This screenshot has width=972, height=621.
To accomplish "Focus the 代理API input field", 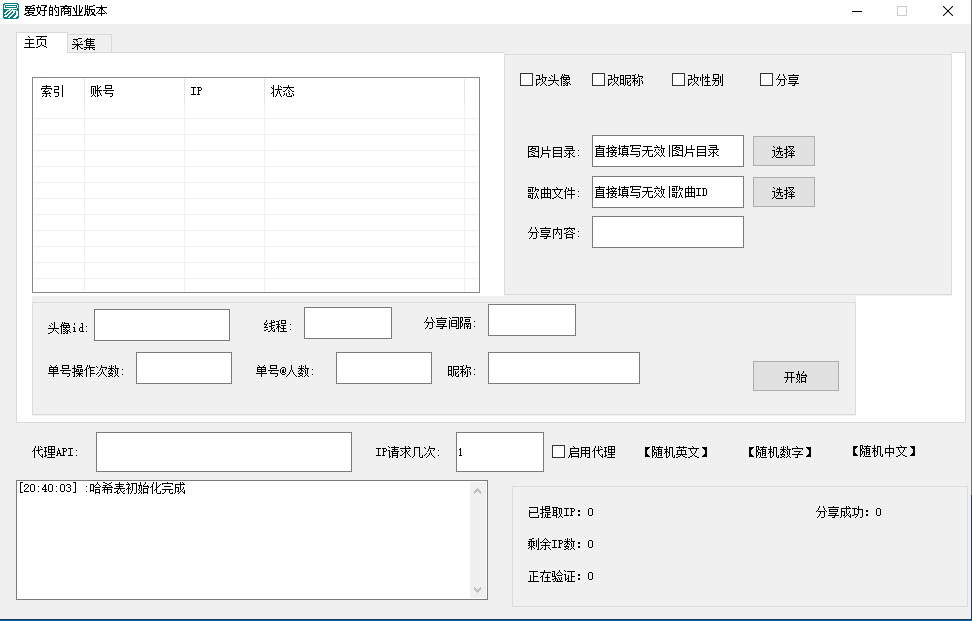I will [224, 452].
